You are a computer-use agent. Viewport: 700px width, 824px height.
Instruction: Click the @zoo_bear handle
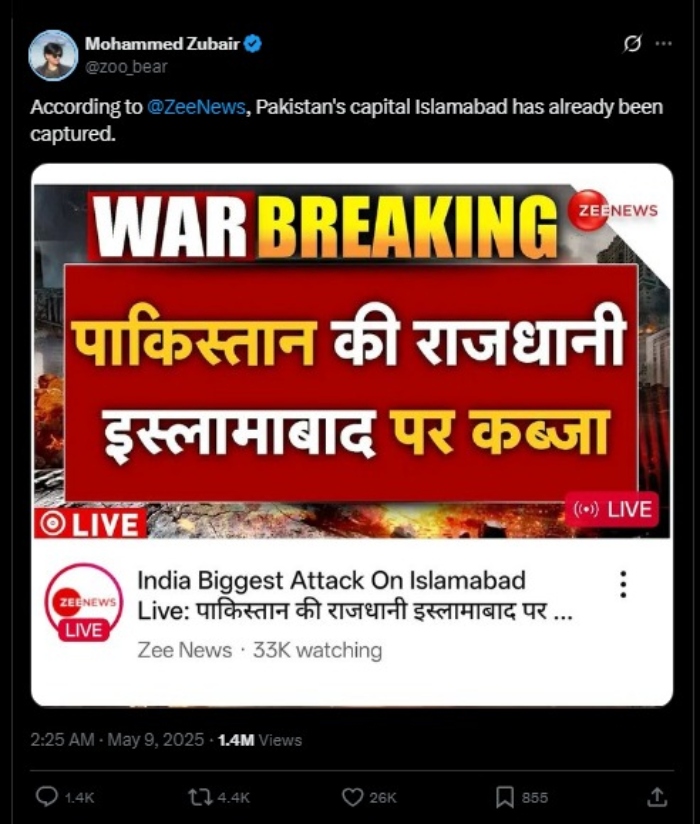[126, 67]
